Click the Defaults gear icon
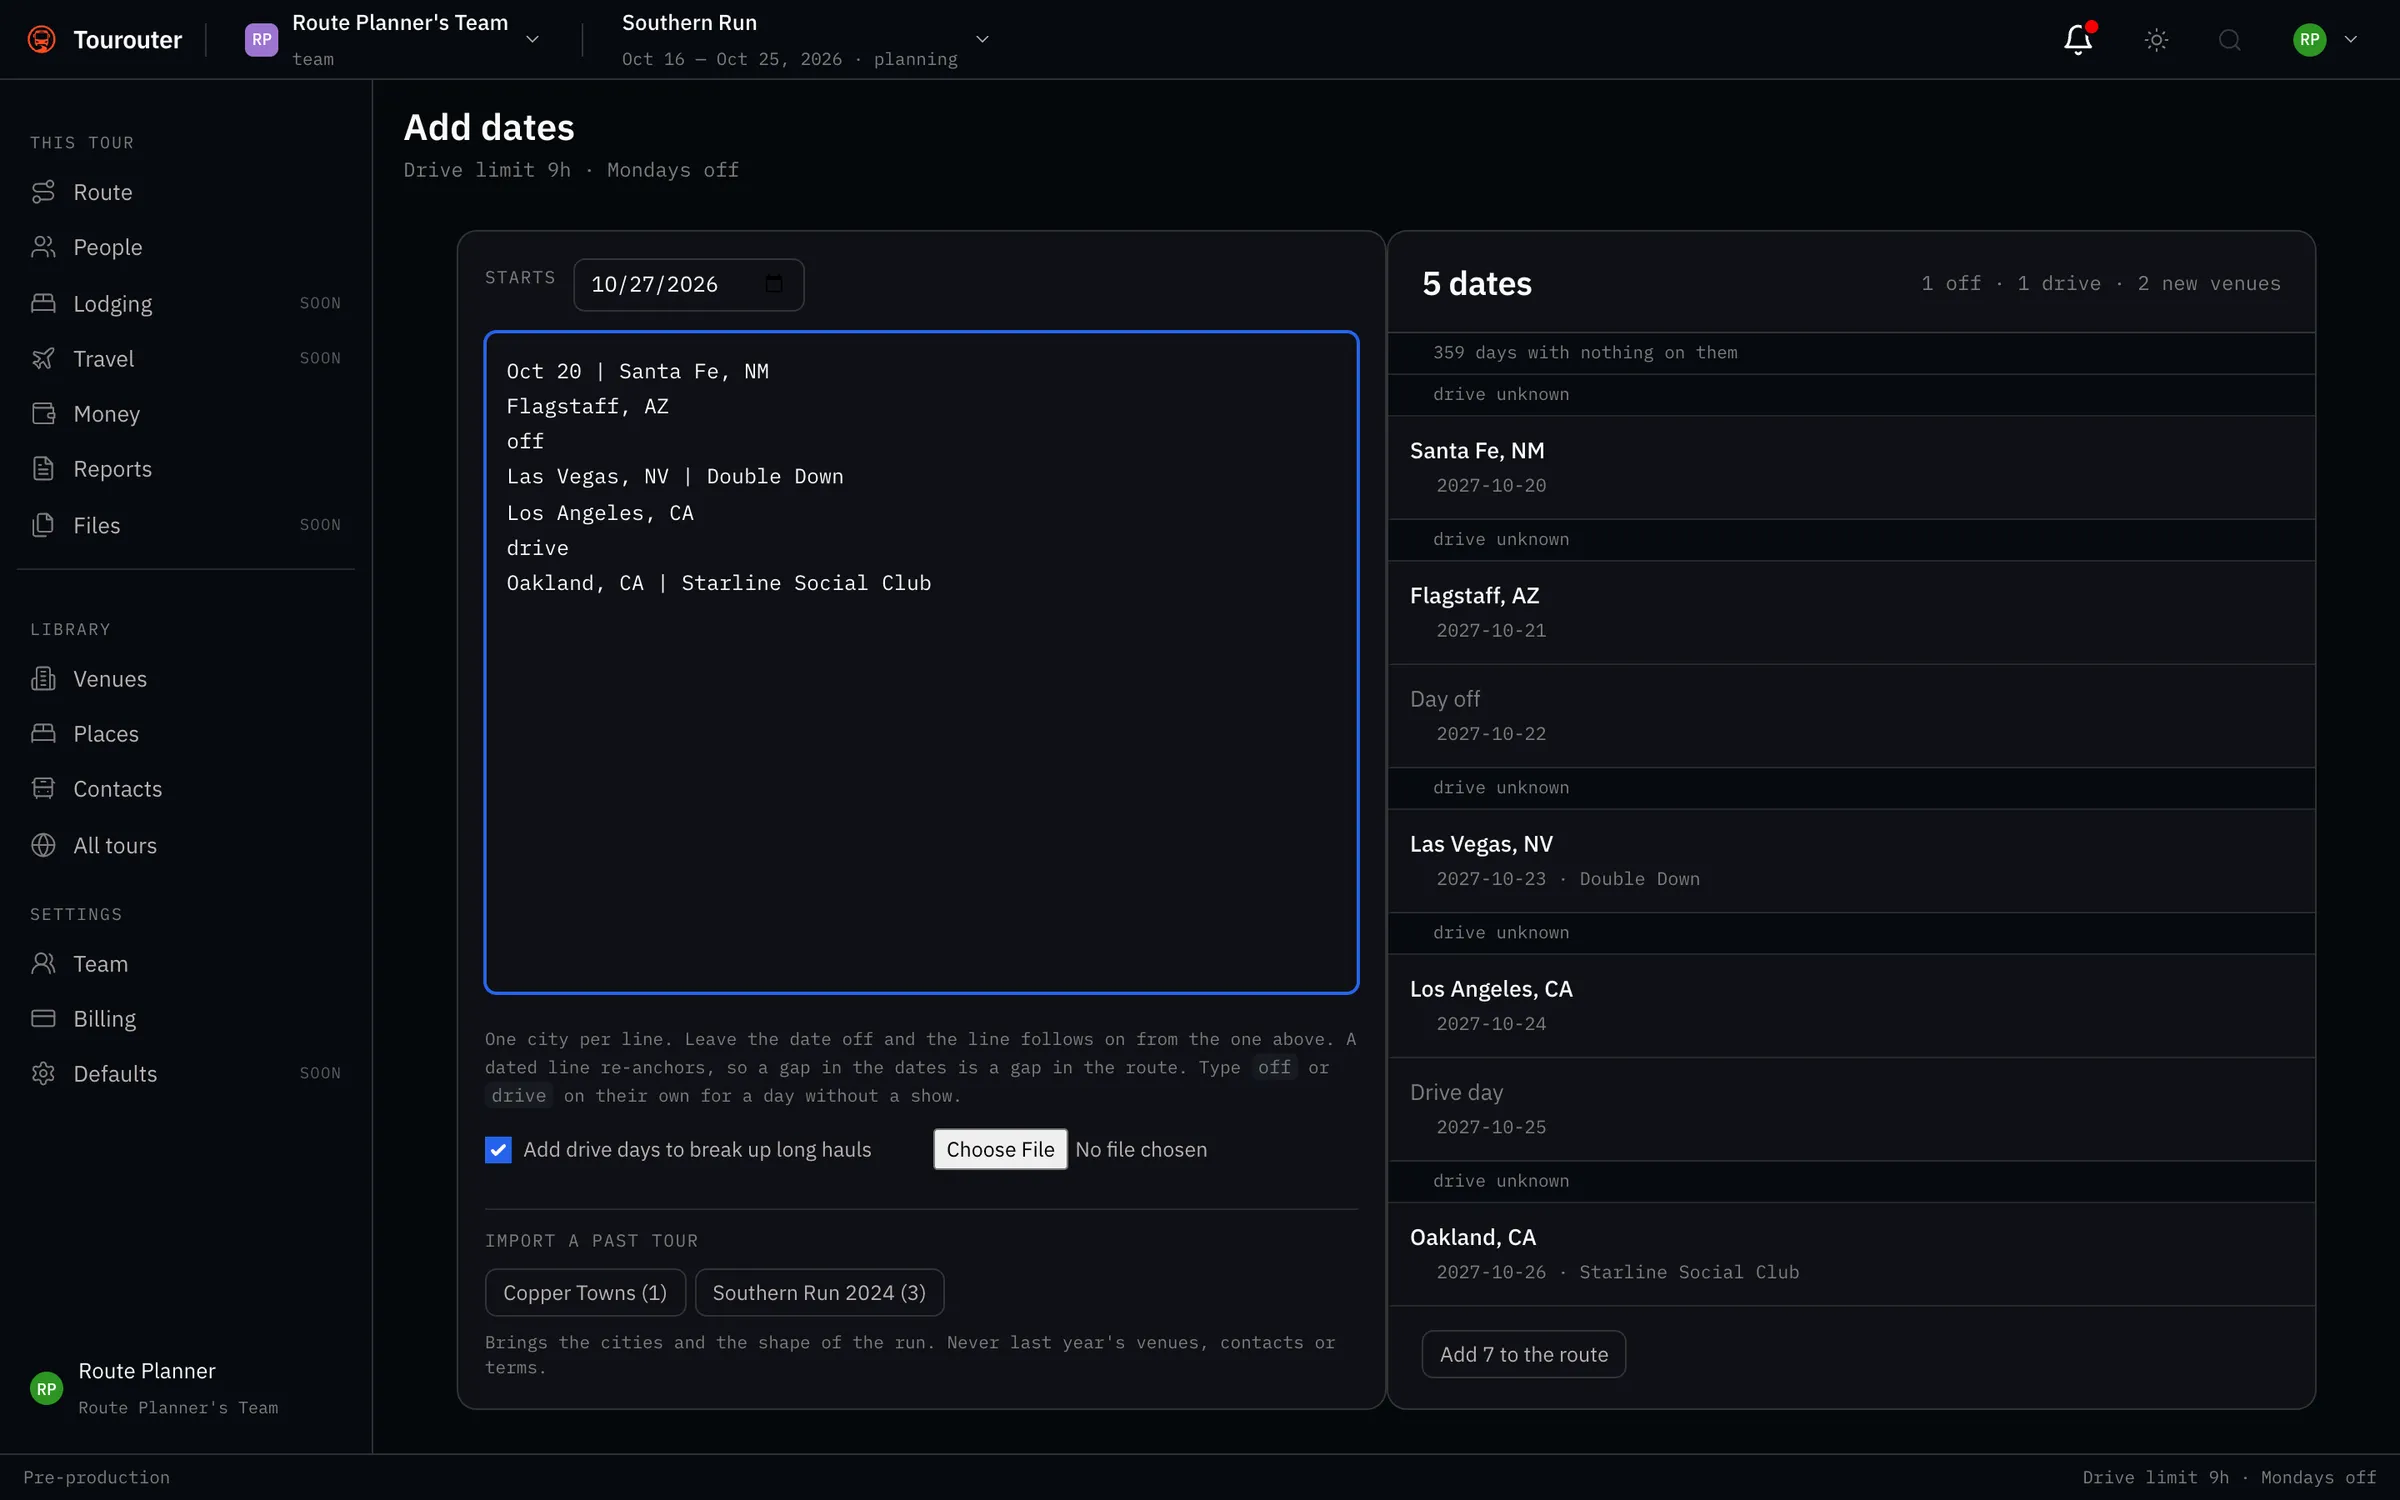The image size is (2400, 1500). point(43,1073)
